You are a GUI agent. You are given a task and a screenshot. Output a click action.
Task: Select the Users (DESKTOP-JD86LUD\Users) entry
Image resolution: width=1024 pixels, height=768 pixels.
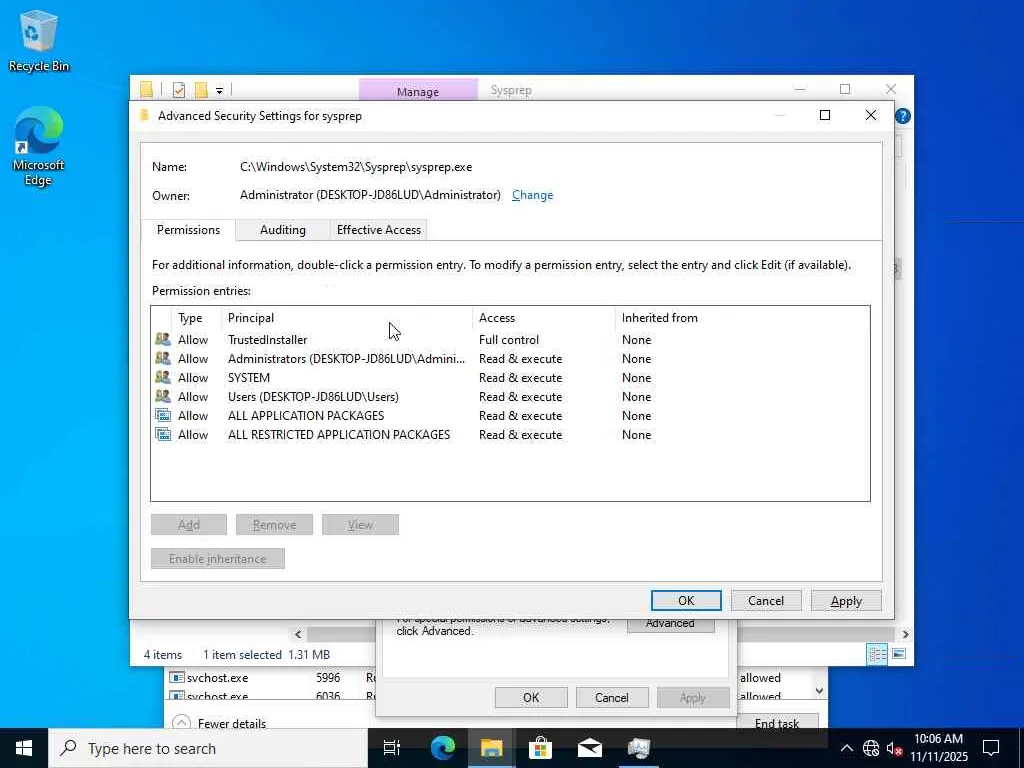[x=510, y=396]
